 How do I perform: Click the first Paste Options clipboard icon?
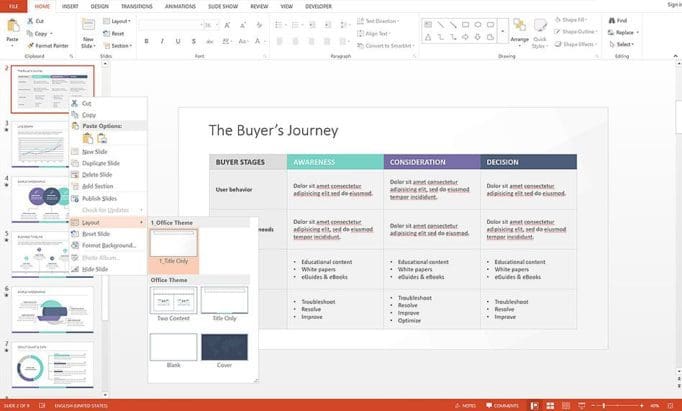coord(87,138)
